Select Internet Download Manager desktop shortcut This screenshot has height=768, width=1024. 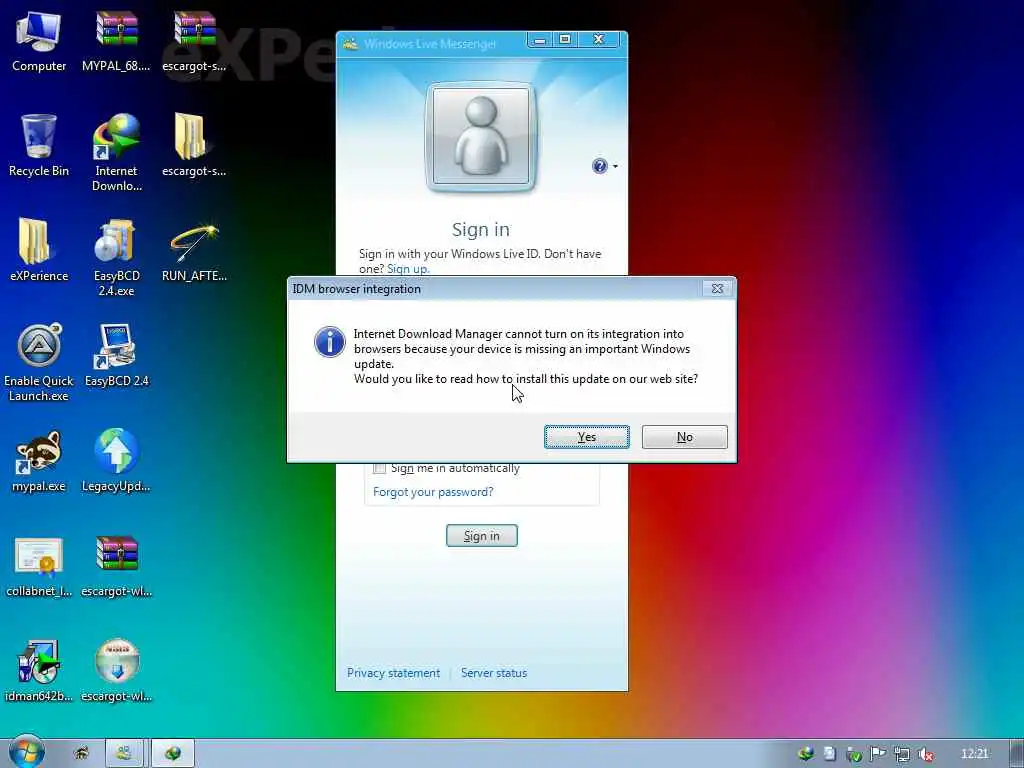[x=116, y=152]
